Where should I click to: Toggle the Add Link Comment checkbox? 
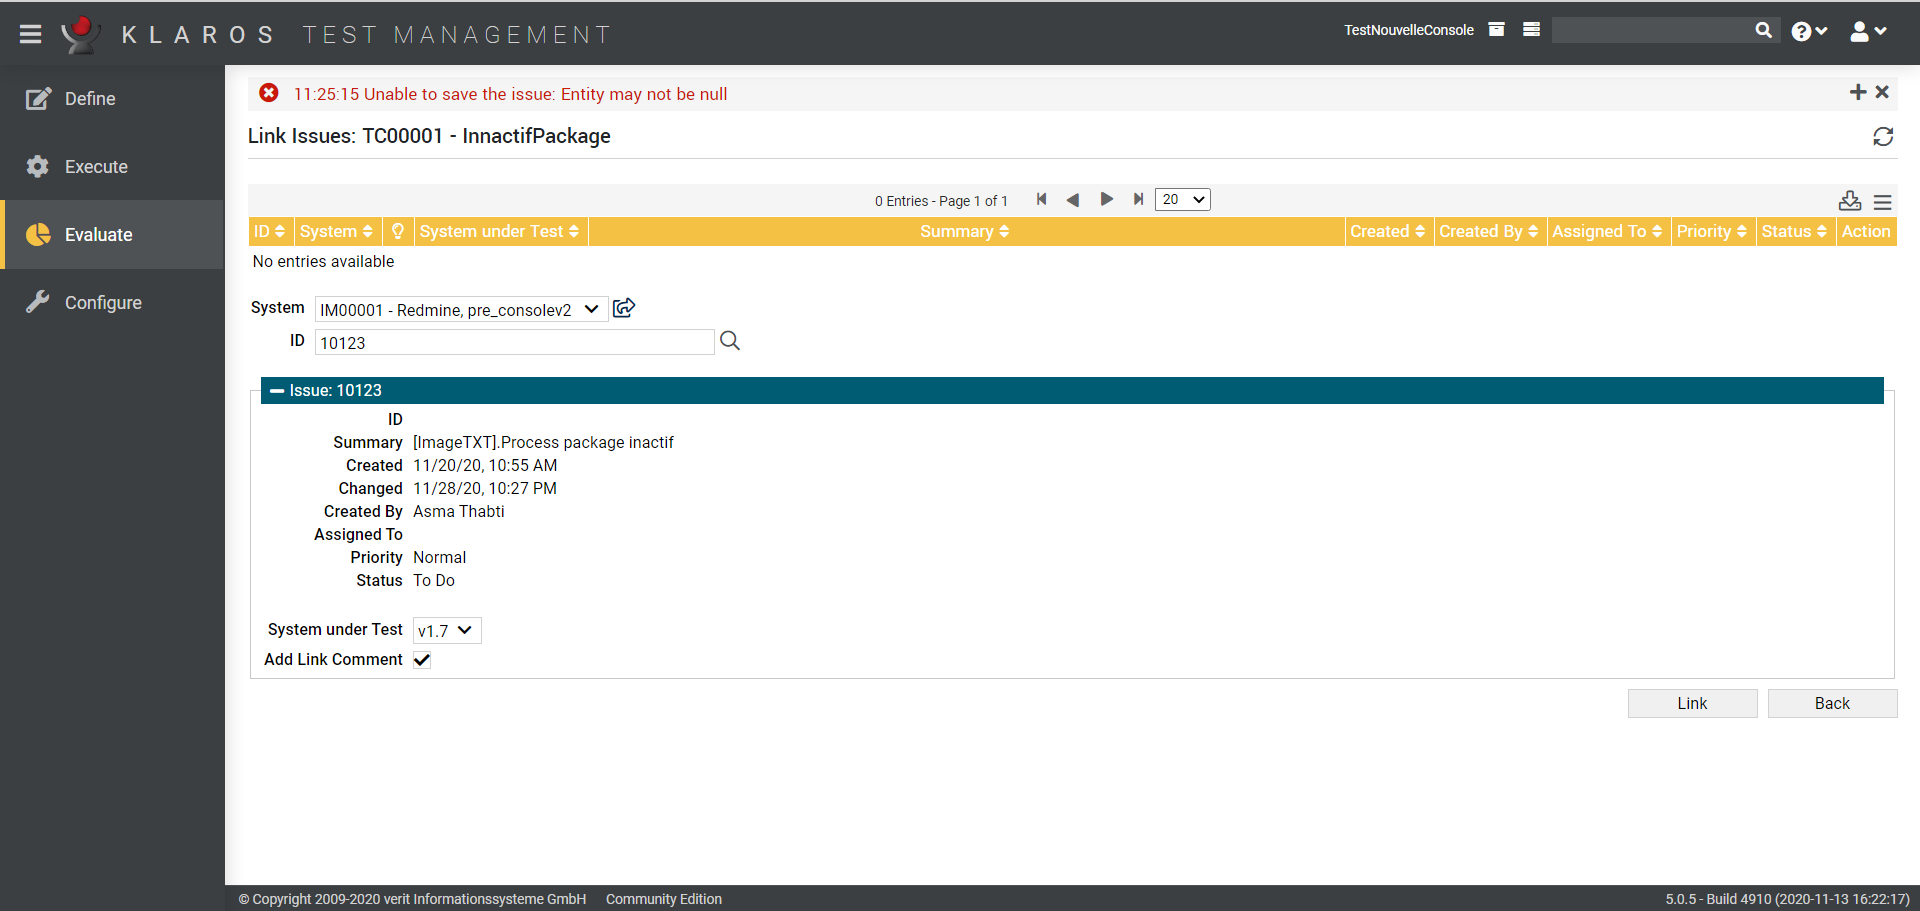pyautogui.click(x=422, y=660)
